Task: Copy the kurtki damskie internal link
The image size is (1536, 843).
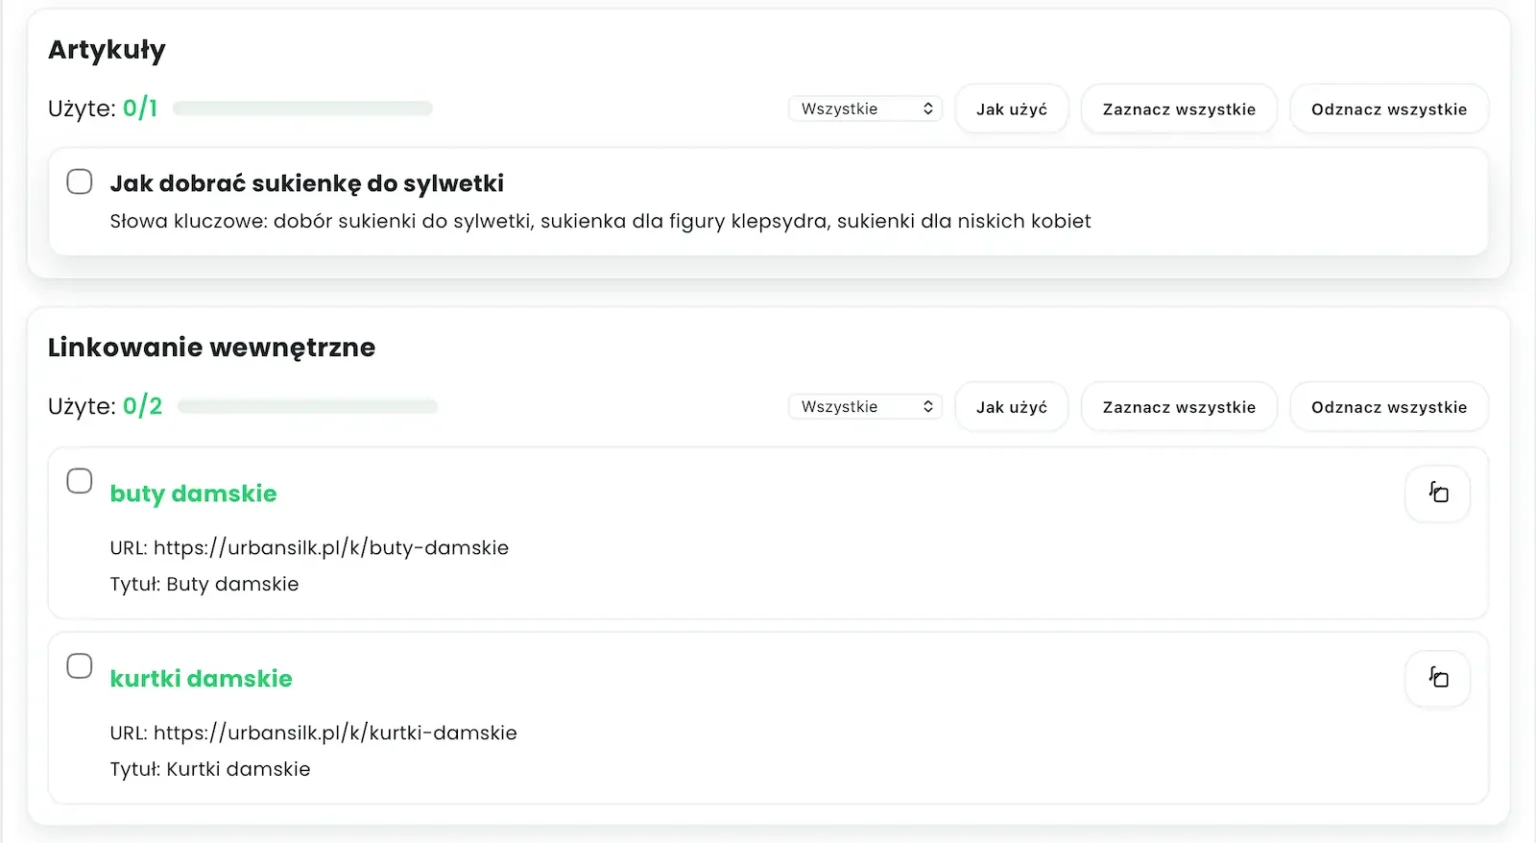Action: point(1437,678)
